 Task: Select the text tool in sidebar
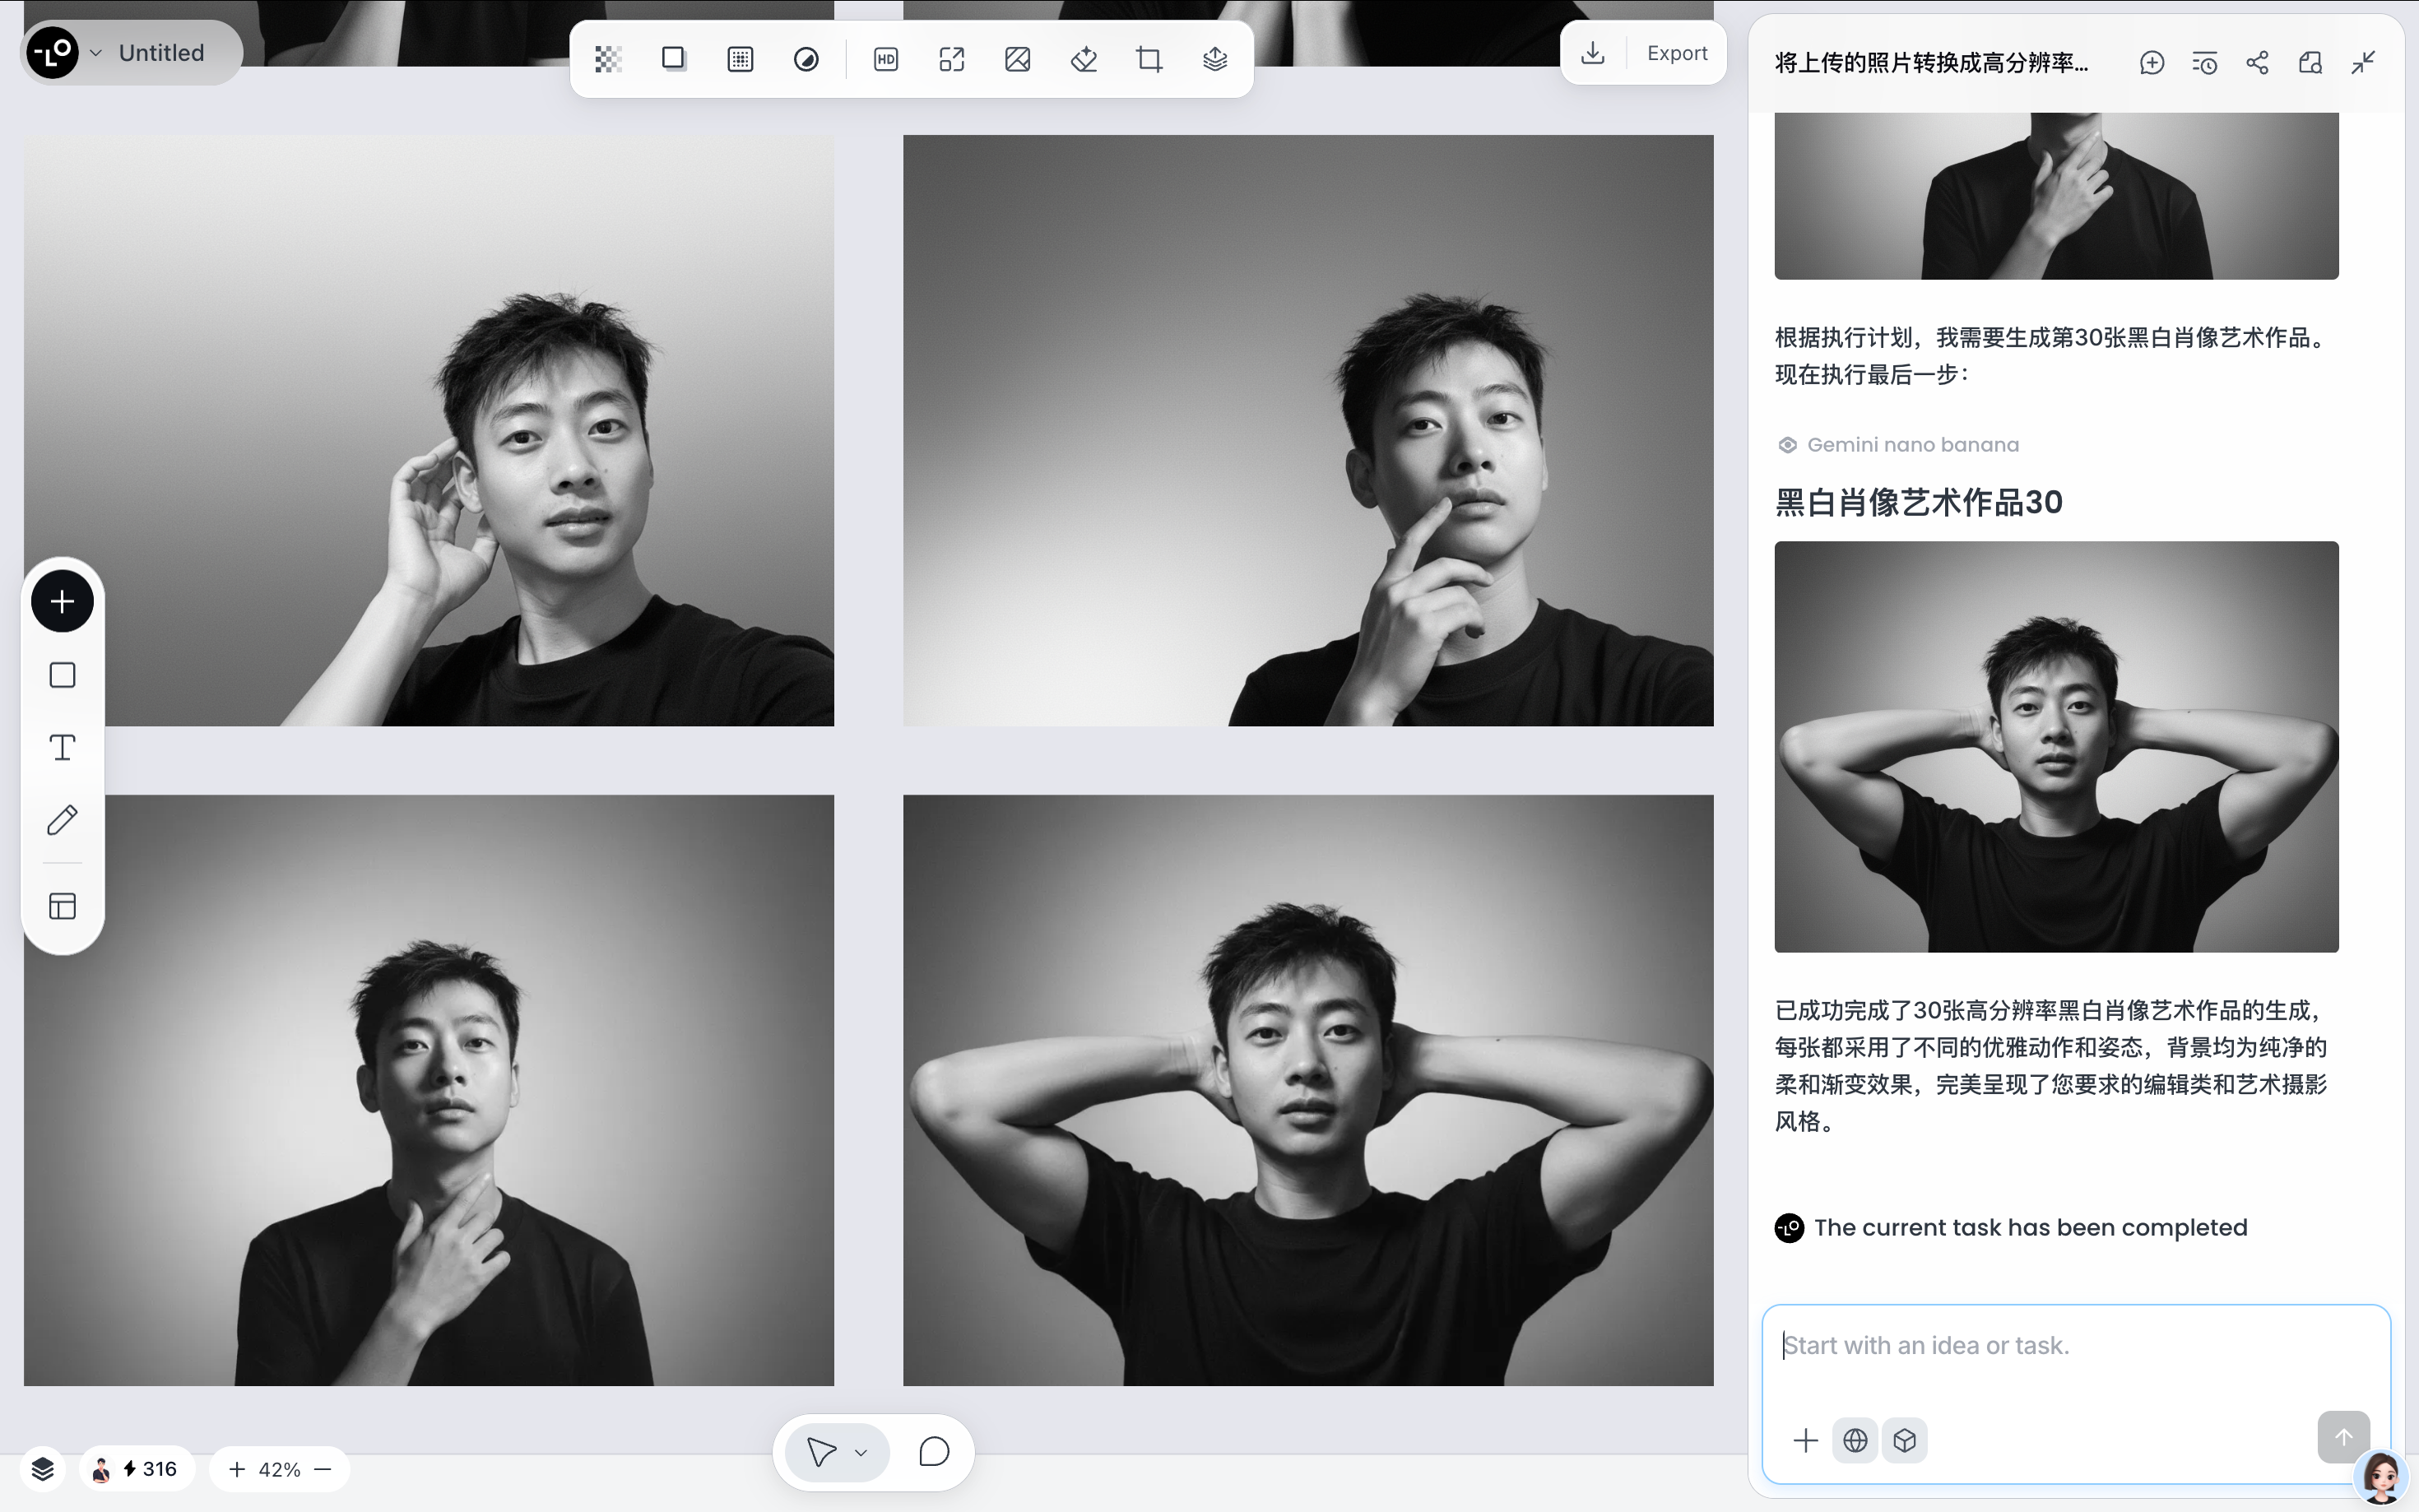[x=62, y=748]
